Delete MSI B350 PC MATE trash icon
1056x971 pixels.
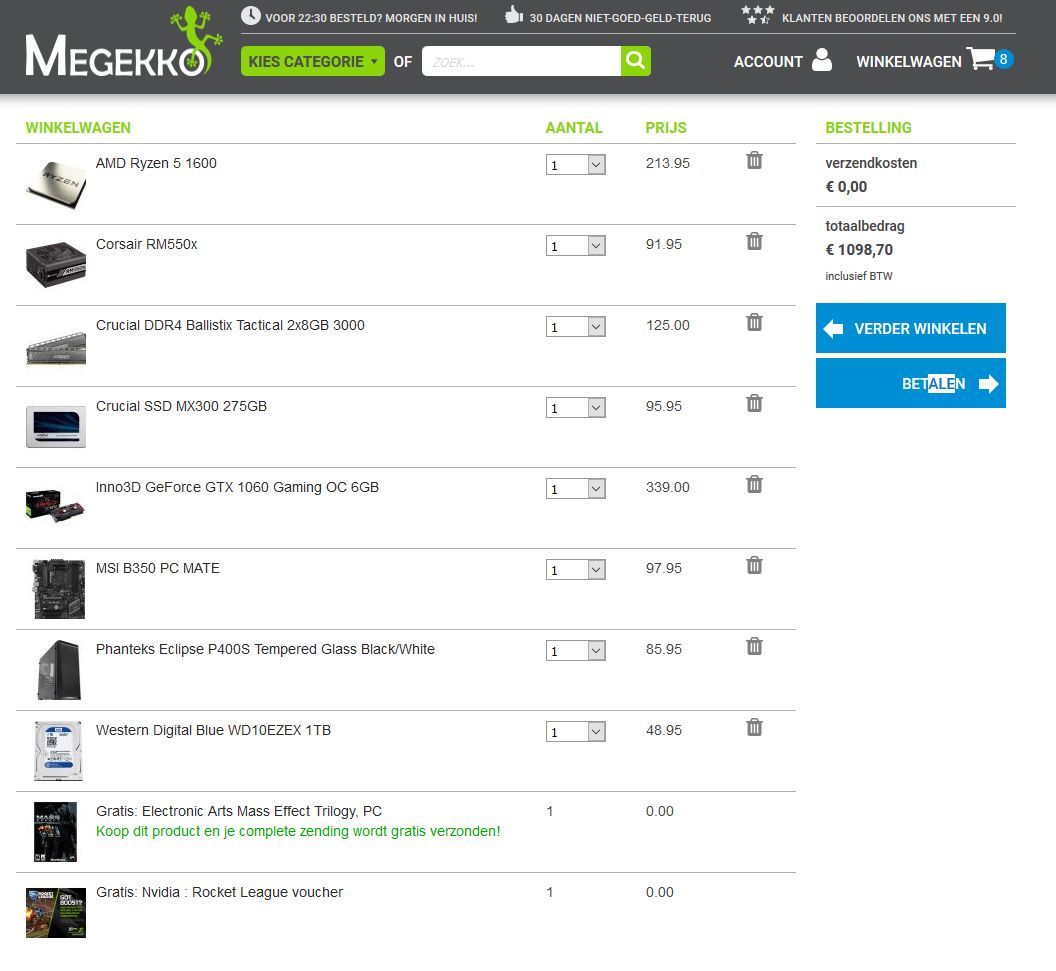[754, 565]
